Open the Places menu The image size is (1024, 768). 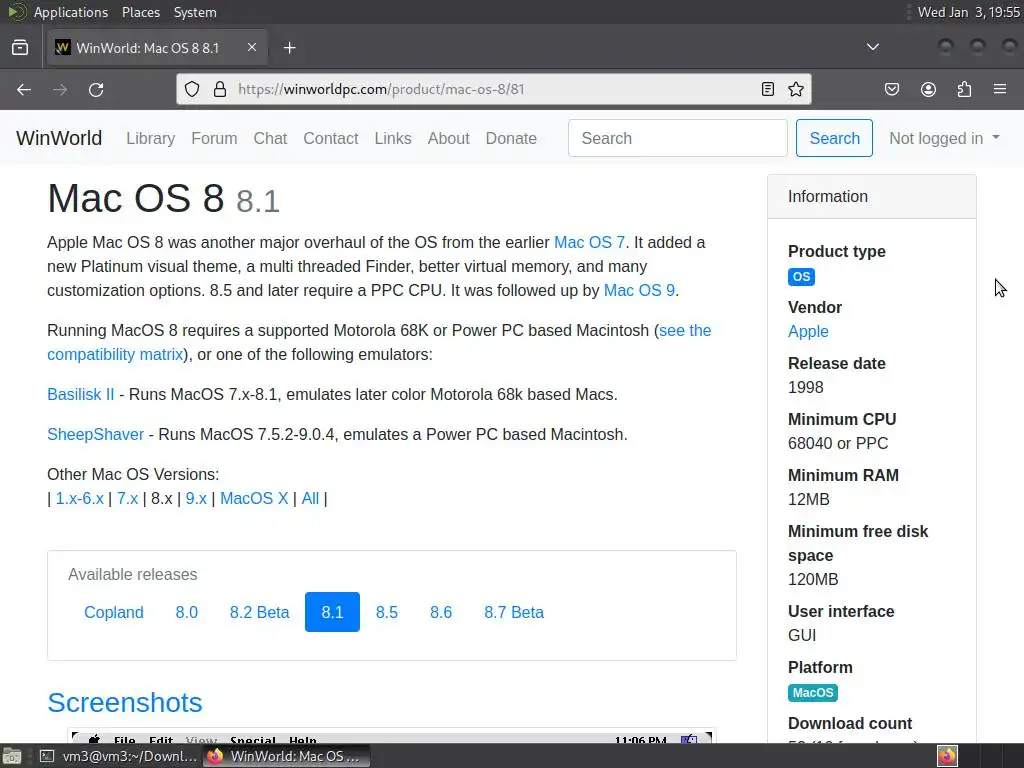click(140, 12)
